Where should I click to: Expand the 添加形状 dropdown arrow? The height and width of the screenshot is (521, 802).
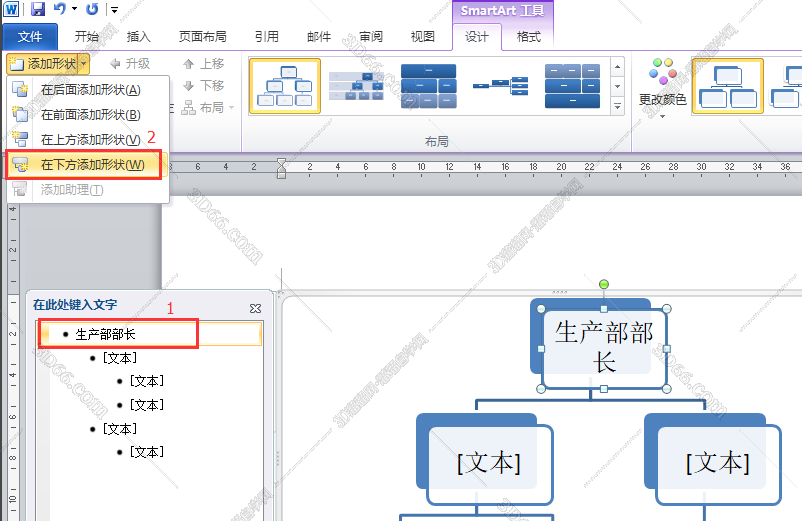click(84, 64)
